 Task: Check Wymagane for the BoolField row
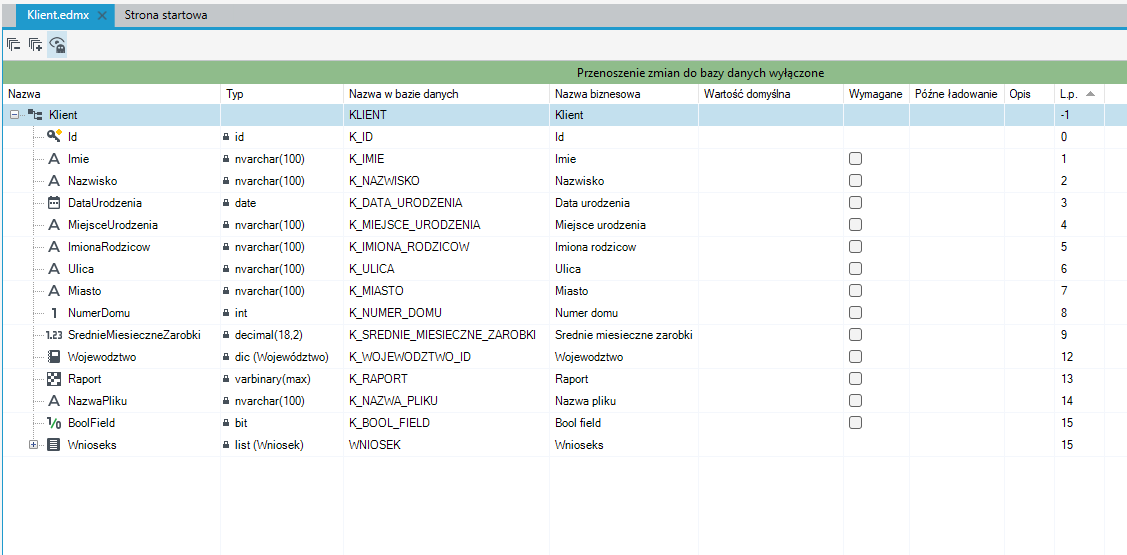855,423
